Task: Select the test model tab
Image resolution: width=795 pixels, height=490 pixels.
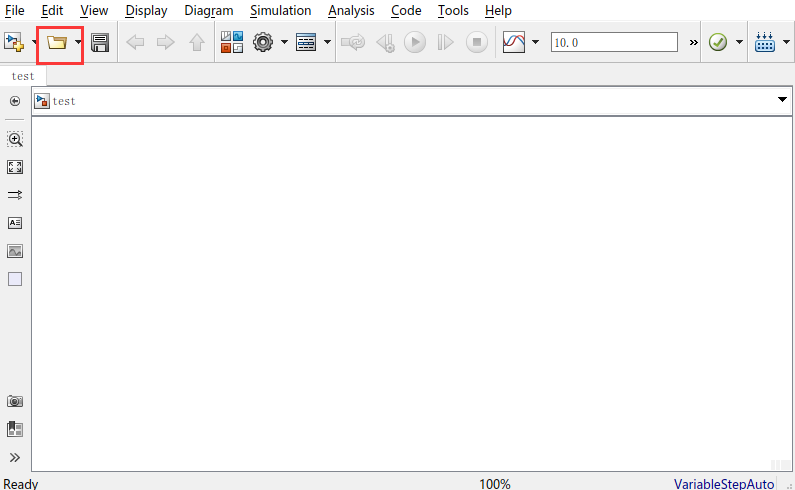Action: tap(23, 76)
